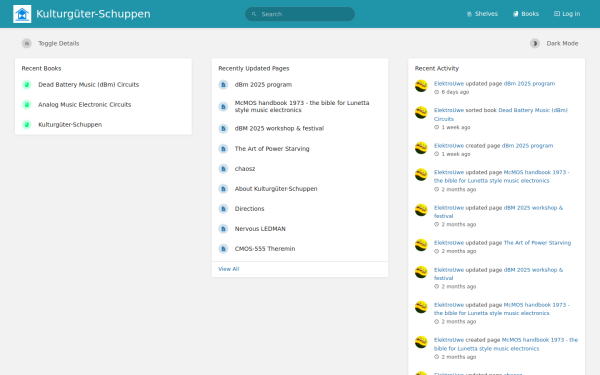Open the Nervous LEDMAN page

tap(260, 229)
